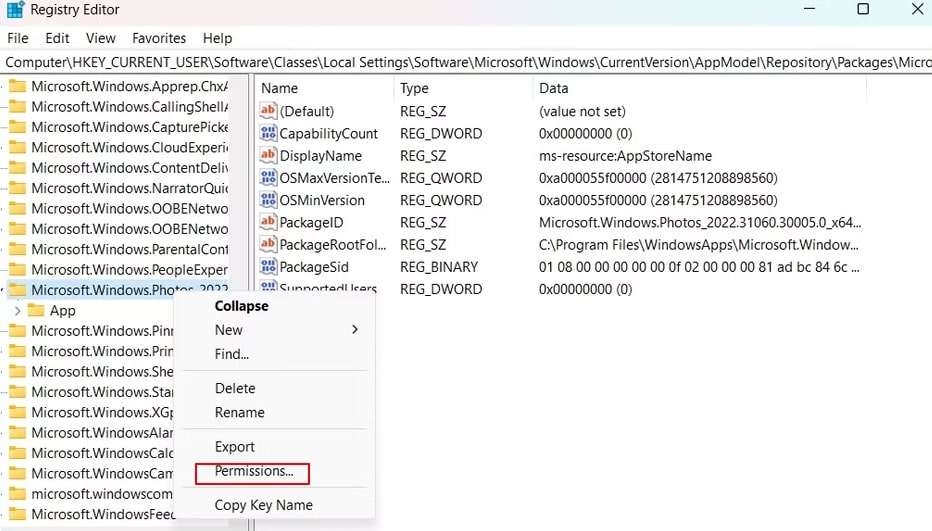Click the Registry Editor app icon in title bar
The height and width of the screenshot is (531, 932).
coord(15,10)
